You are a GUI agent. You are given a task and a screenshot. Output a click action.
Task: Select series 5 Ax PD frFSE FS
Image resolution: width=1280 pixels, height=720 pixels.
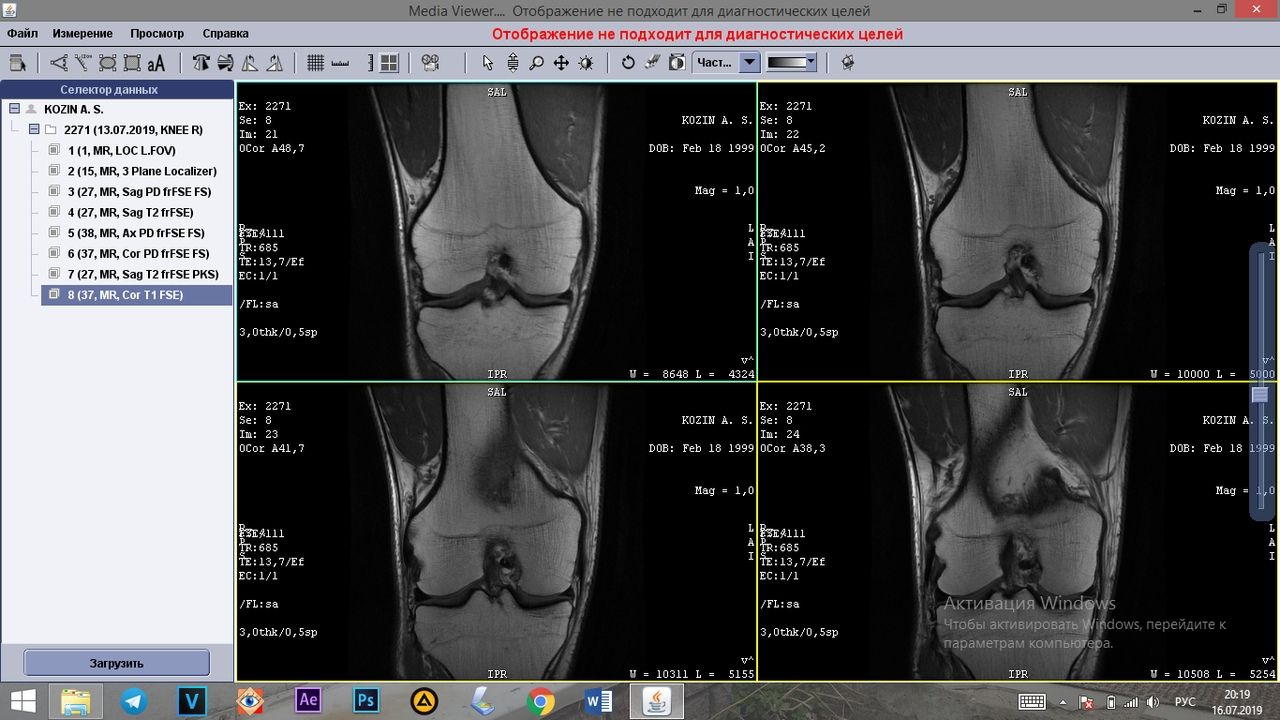click(135, 233)
